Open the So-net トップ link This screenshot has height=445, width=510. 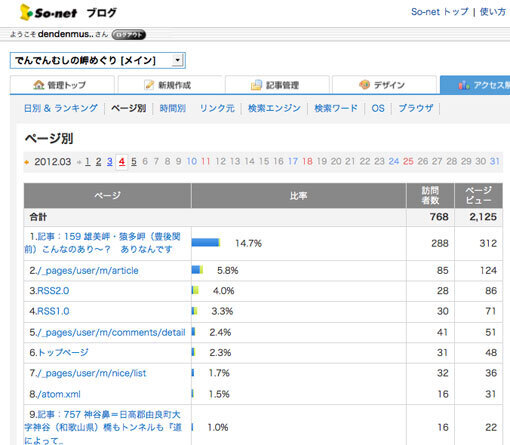click(440, 12)
